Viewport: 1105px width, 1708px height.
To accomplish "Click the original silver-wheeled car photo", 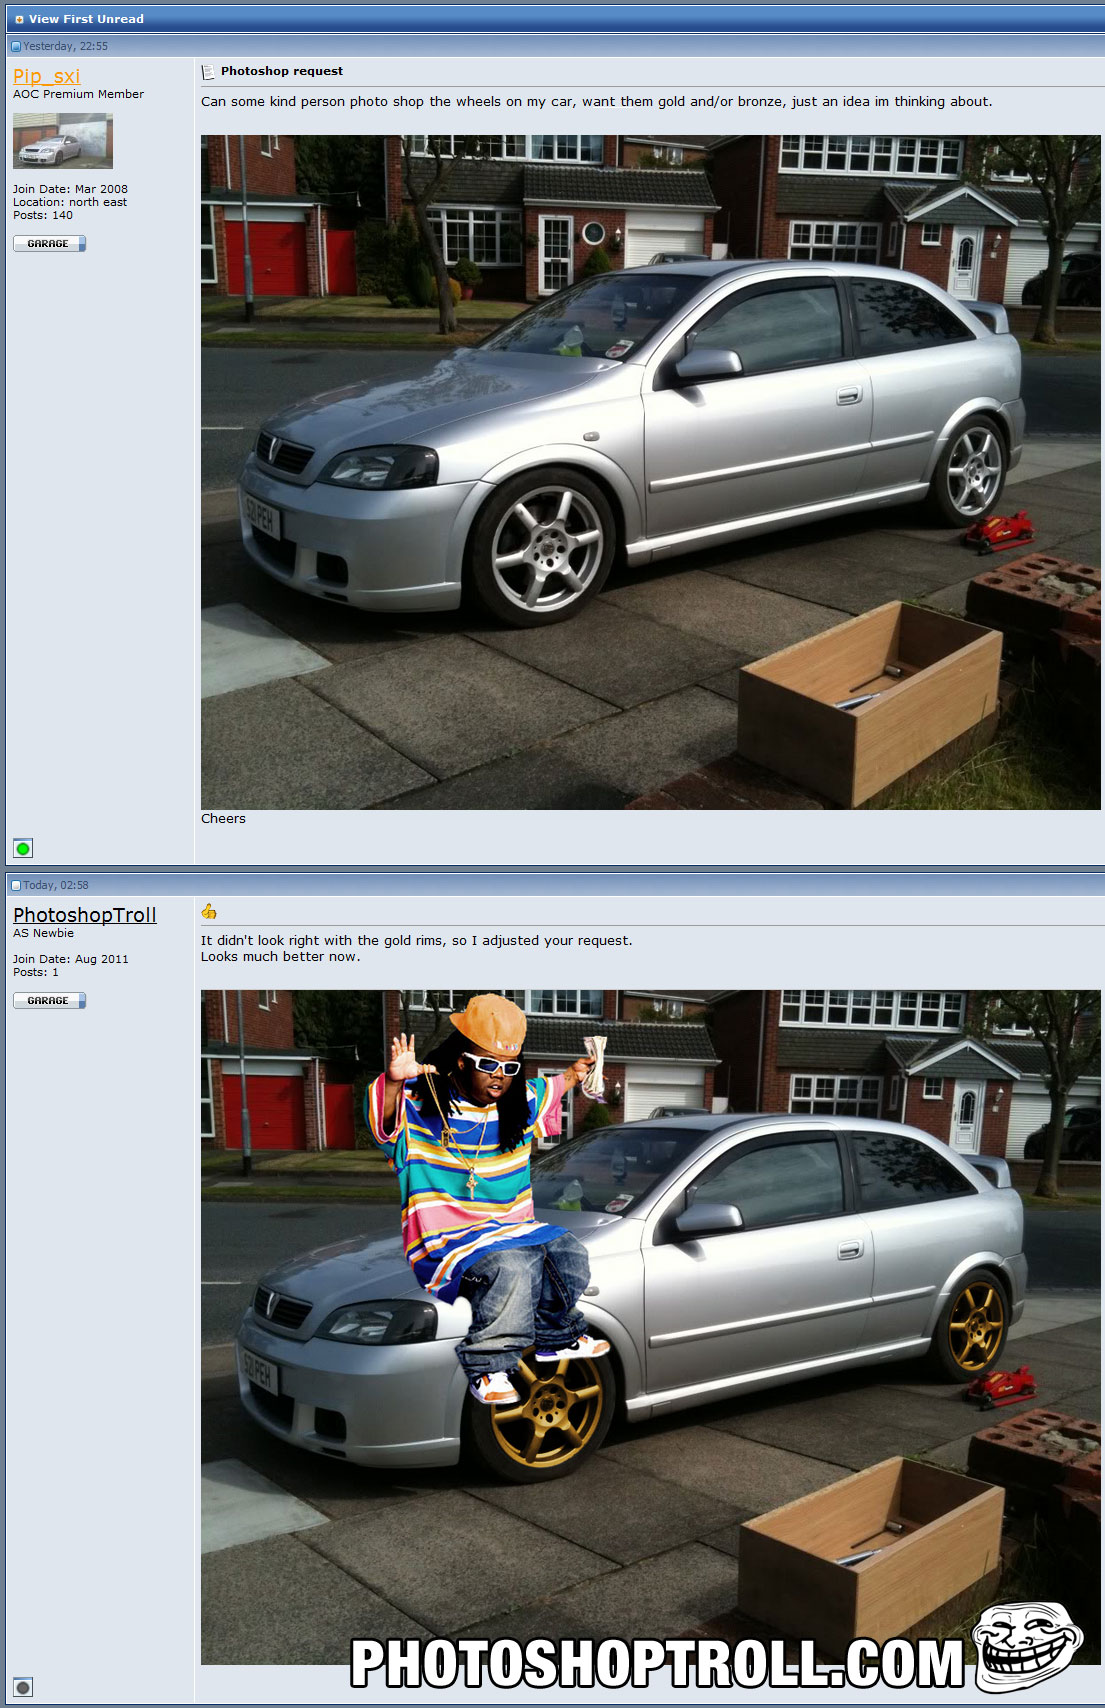I will [x=650, y=472].
